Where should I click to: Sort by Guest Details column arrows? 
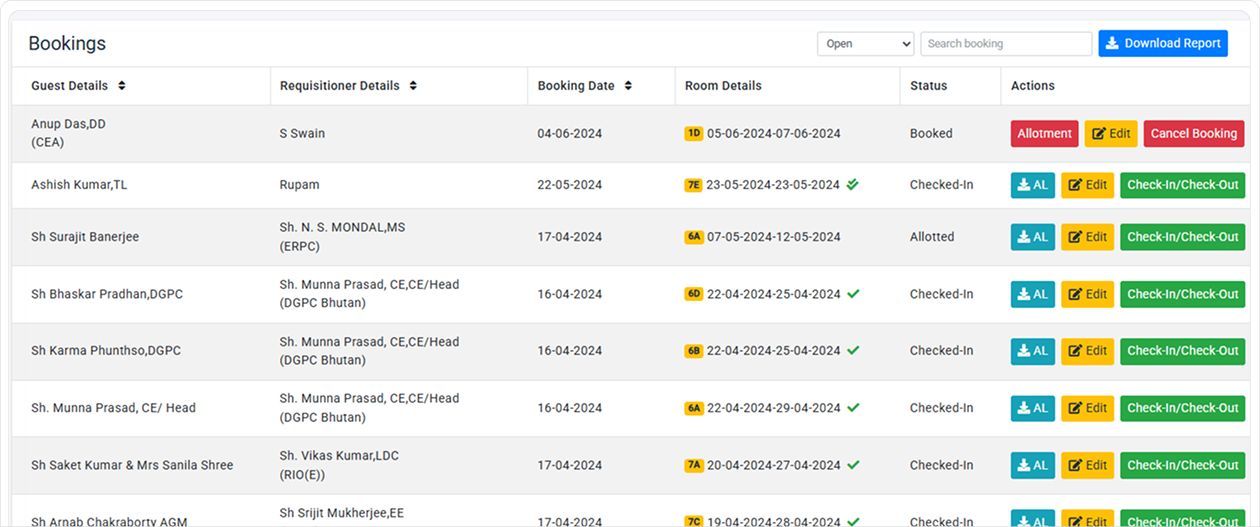tap(122, 86)
